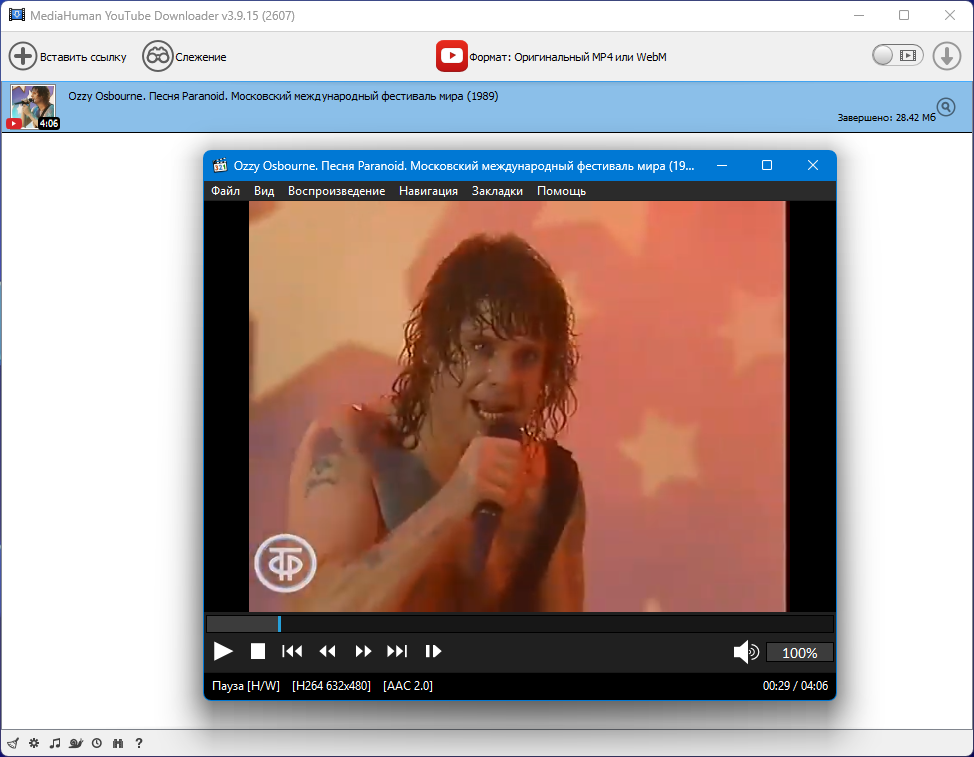Viewport: 974px width, 757px height.
Task: Maximize the MediaHuman main window
Action: pos(904,15)
